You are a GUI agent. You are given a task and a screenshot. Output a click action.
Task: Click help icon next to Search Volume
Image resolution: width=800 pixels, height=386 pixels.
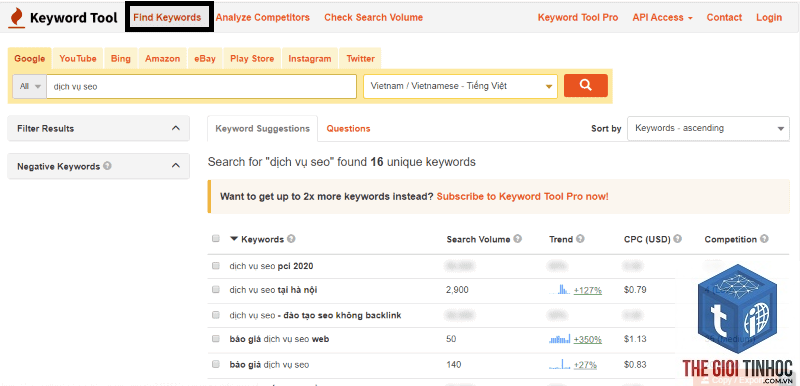(517, 239)
